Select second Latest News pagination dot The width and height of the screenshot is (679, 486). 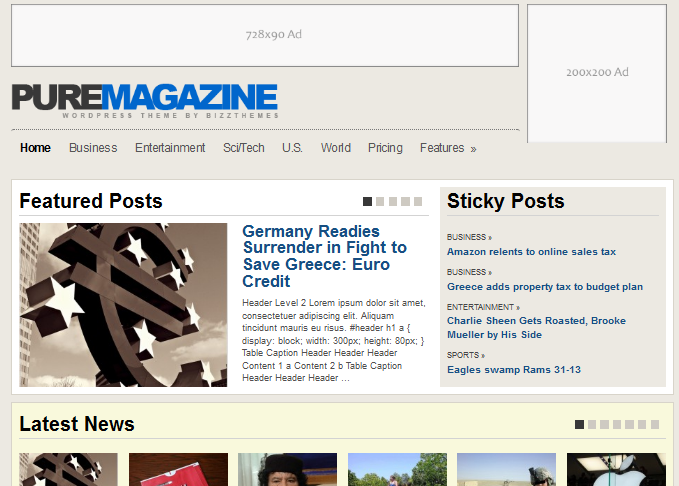pyautogui.click(x=592, y=424)
